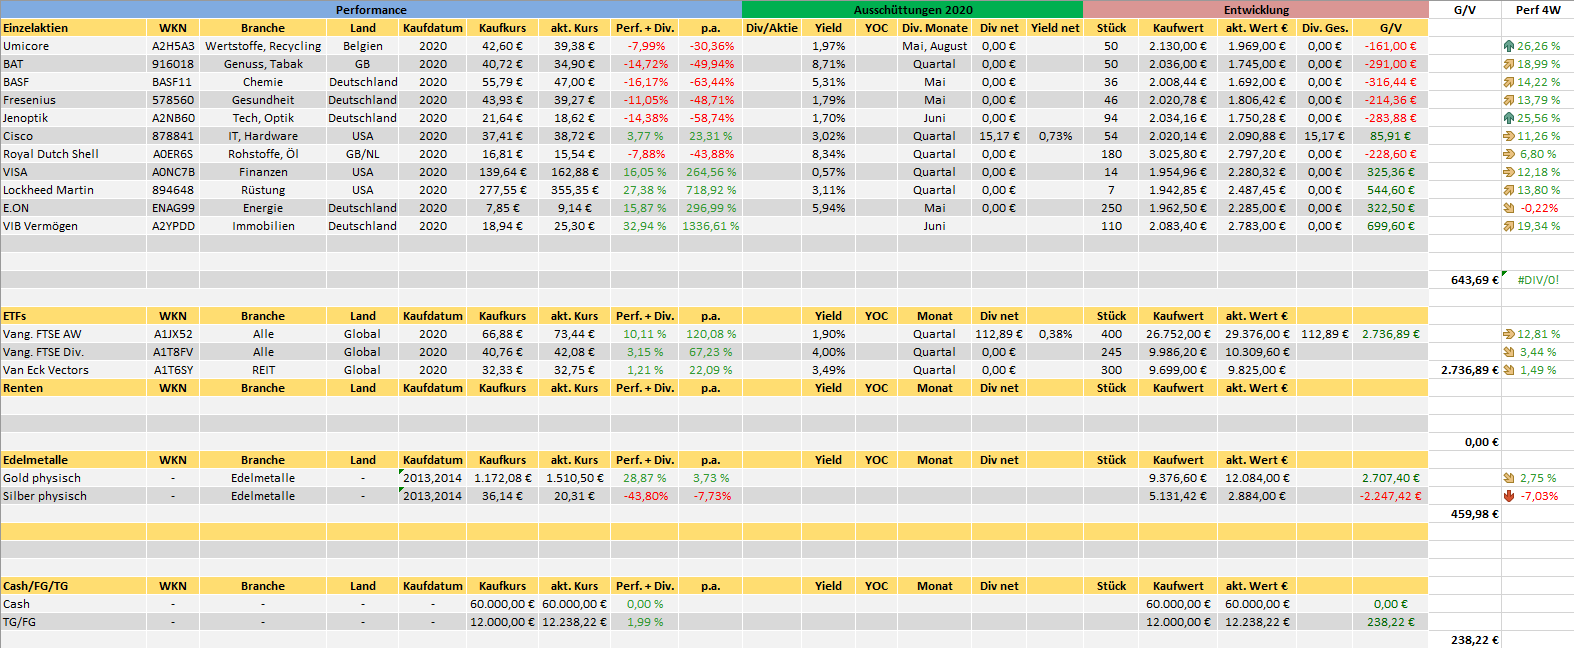
Task: Click the diagonal-down arrow beside -0,22%
Action: click(x=1508, y=208)
